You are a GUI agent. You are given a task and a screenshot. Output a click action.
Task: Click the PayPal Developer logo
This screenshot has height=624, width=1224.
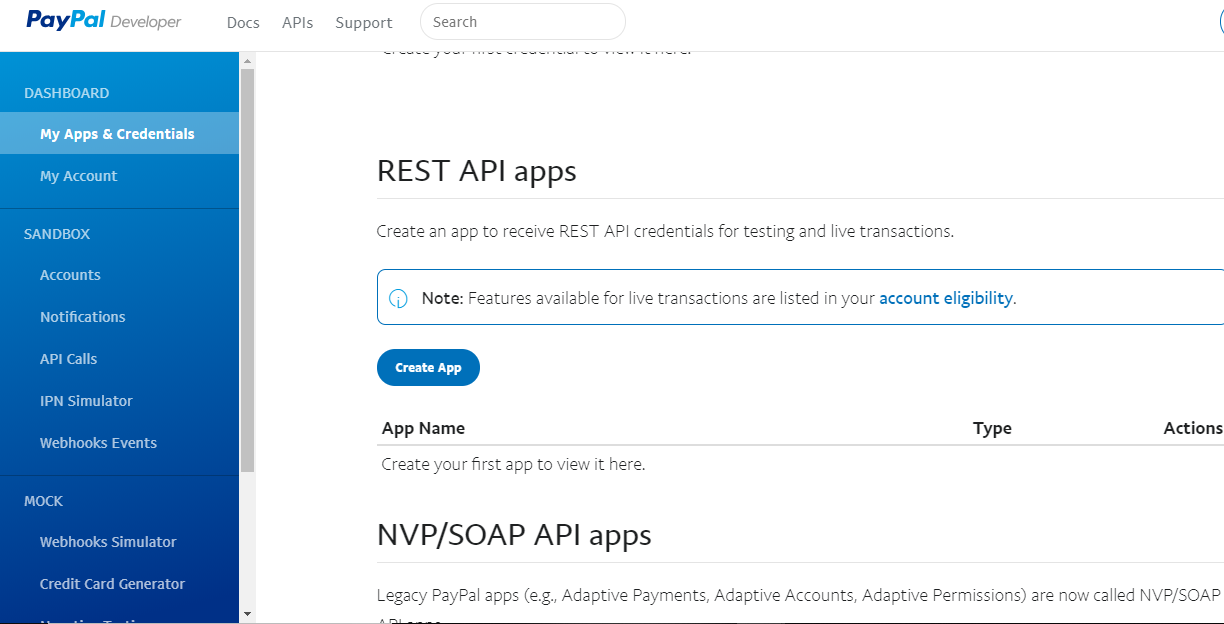pyautogui.click(x=104, y=21)
